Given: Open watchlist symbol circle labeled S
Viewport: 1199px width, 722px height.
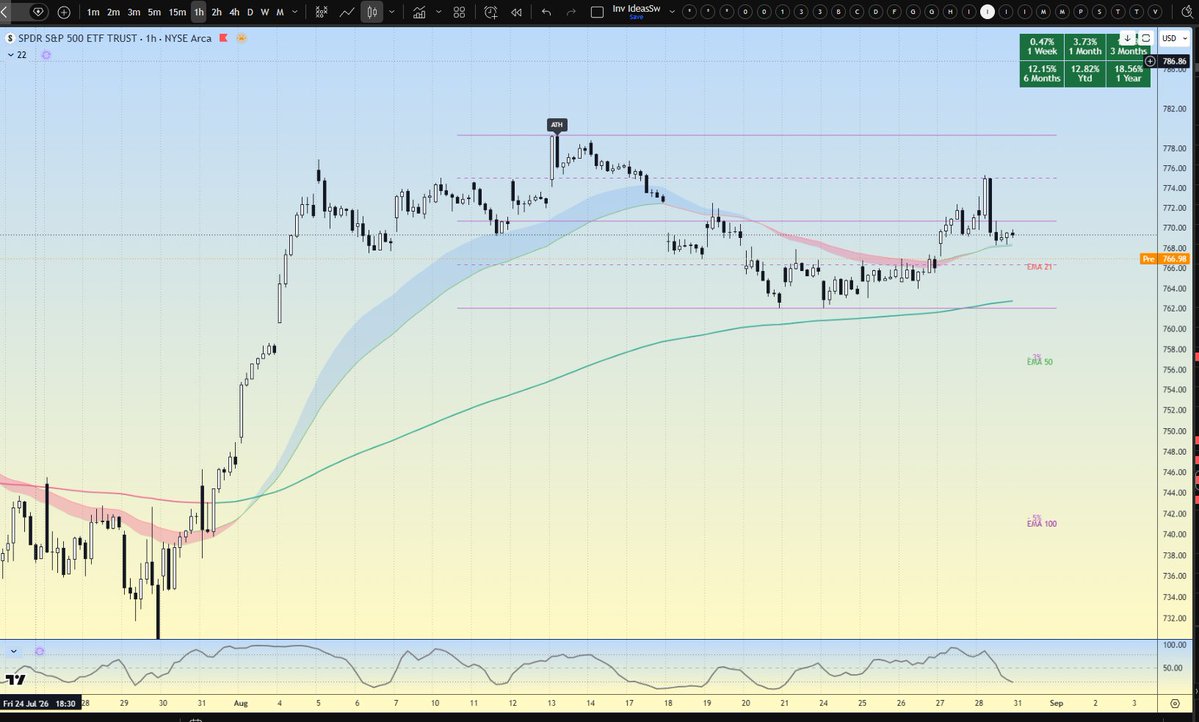Looking at the screenshot, I should [1100, 11].
